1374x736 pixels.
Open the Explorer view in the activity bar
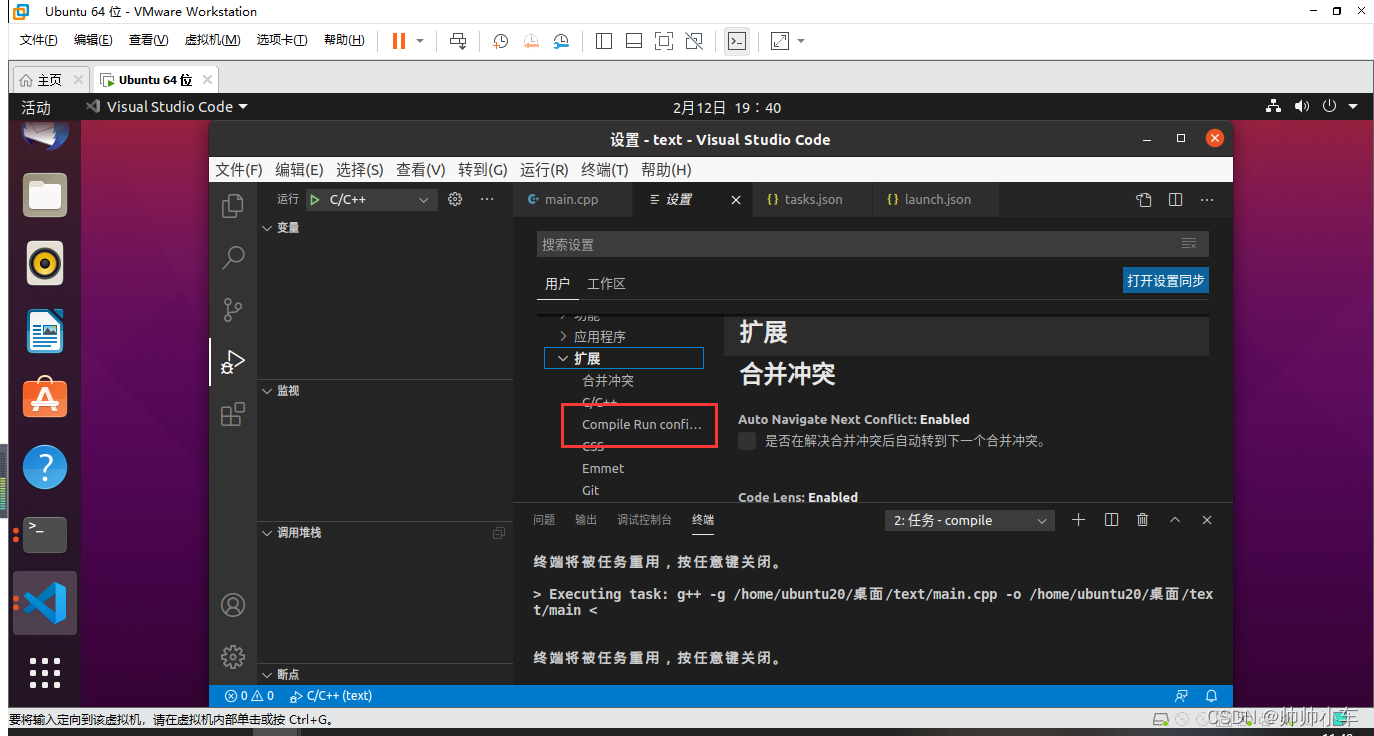[233, 206]
